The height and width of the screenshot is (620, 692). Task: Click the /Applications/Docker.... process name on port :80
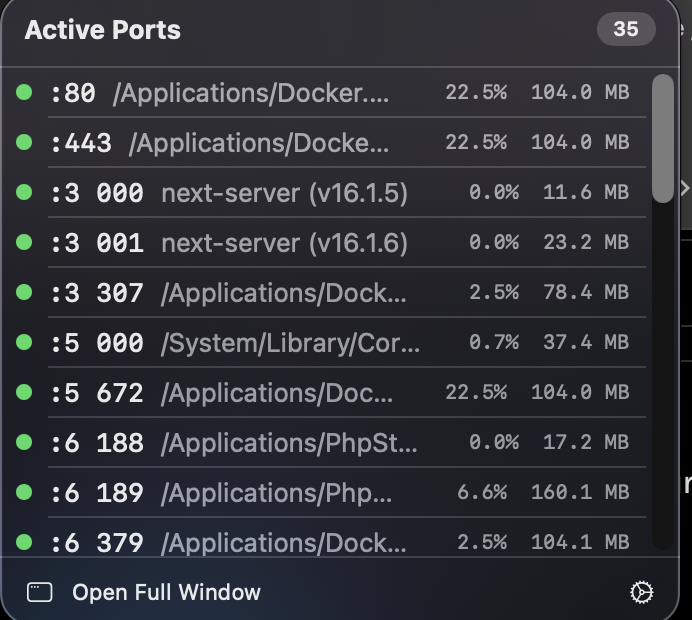251,93
